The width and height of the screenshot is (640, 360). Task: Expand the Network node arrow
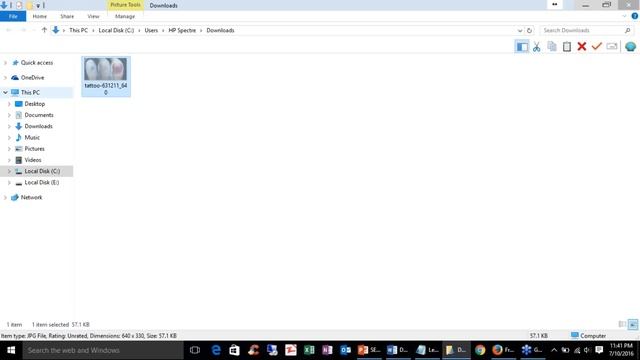coord(5,198)
